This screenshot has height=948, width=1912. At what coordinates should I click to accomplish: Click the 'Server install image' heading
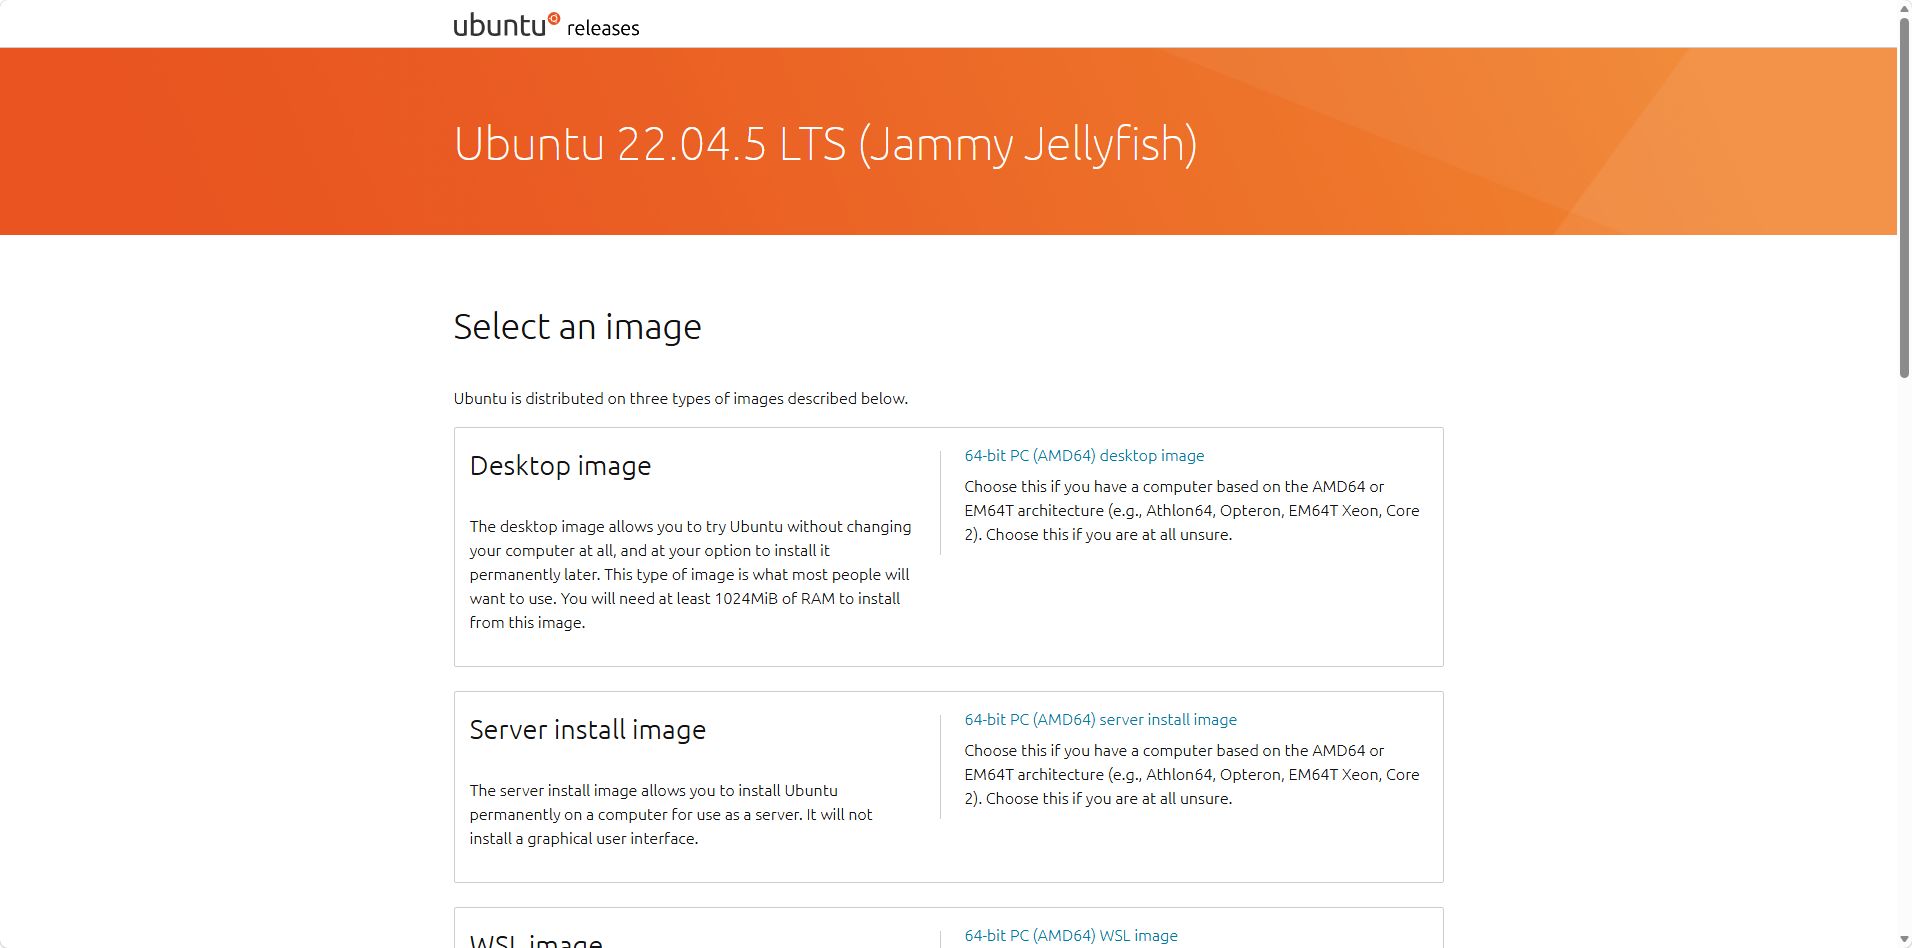point(587,730)
